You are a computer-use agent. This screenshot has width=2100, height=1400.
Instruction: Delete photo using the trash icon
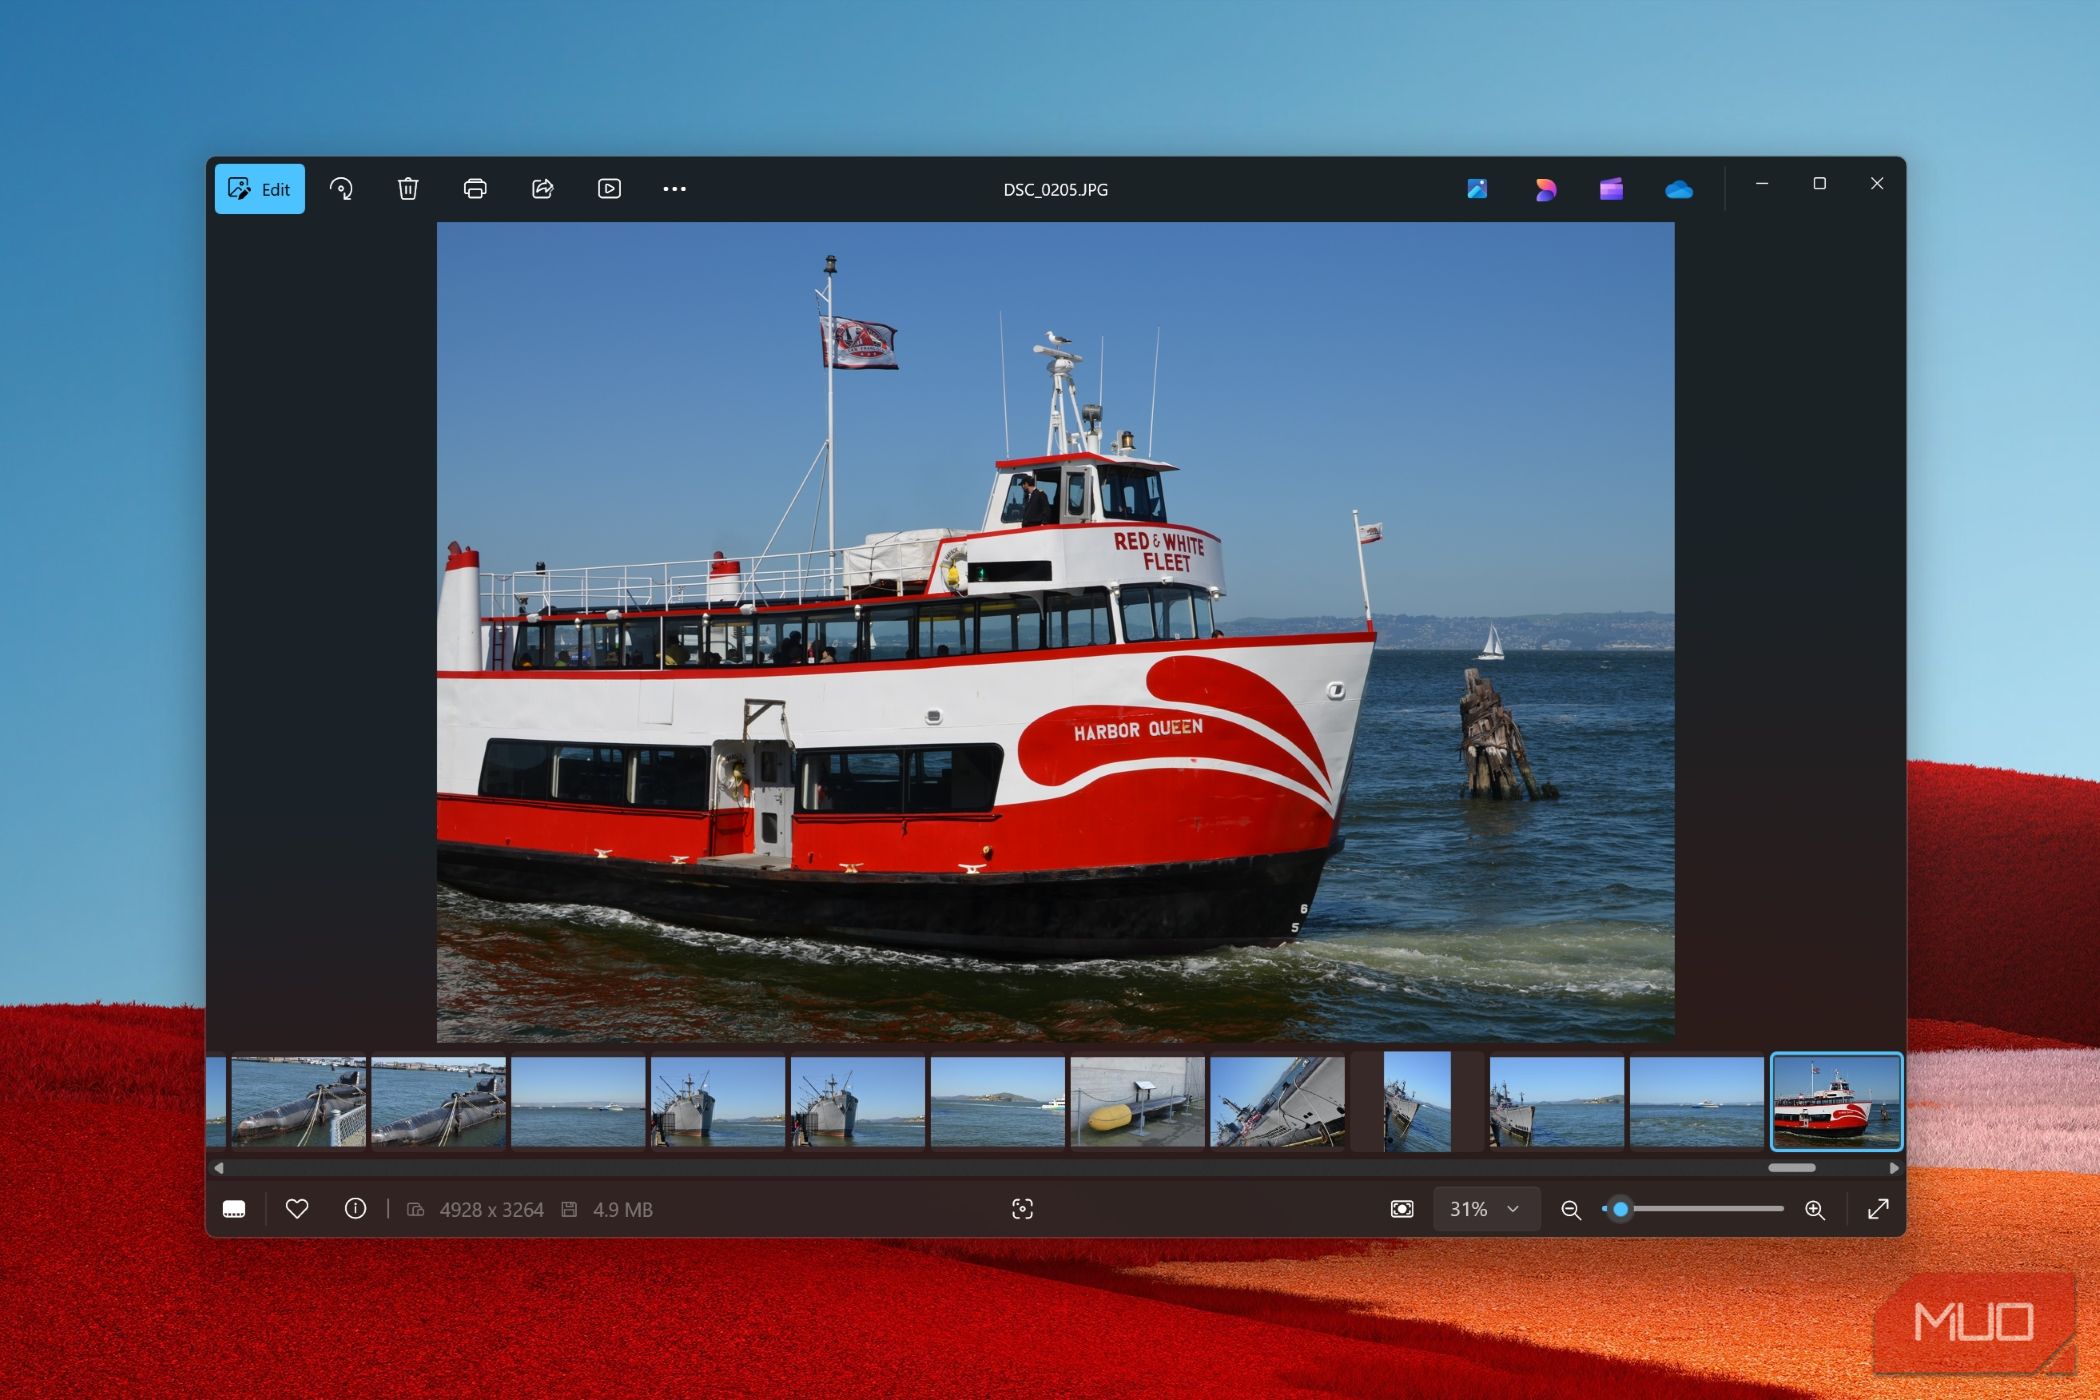[x=408, y=189]
